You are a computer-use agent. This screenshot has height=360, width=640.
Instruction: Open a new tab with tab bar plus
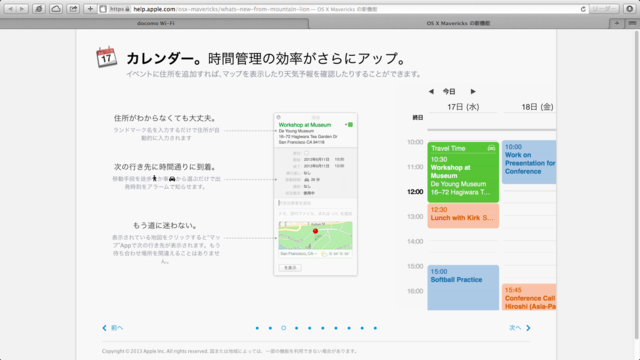[x=617, y=23]
